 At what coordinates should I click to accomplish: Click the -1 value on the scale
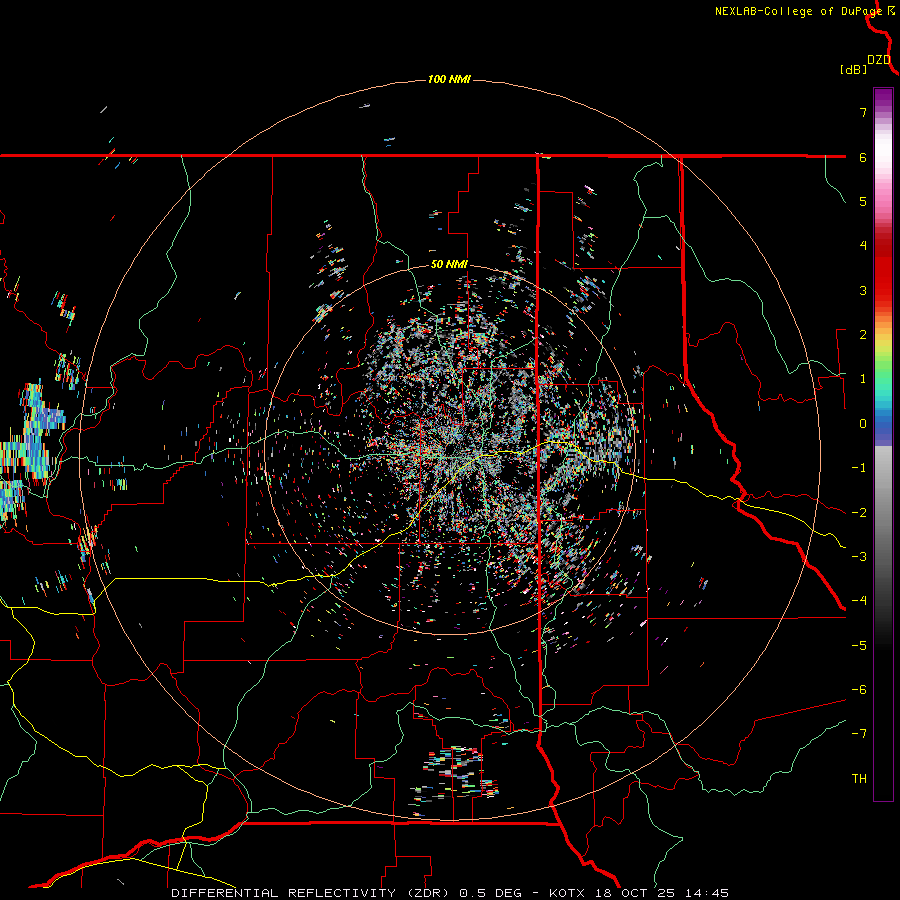point(859,468)
